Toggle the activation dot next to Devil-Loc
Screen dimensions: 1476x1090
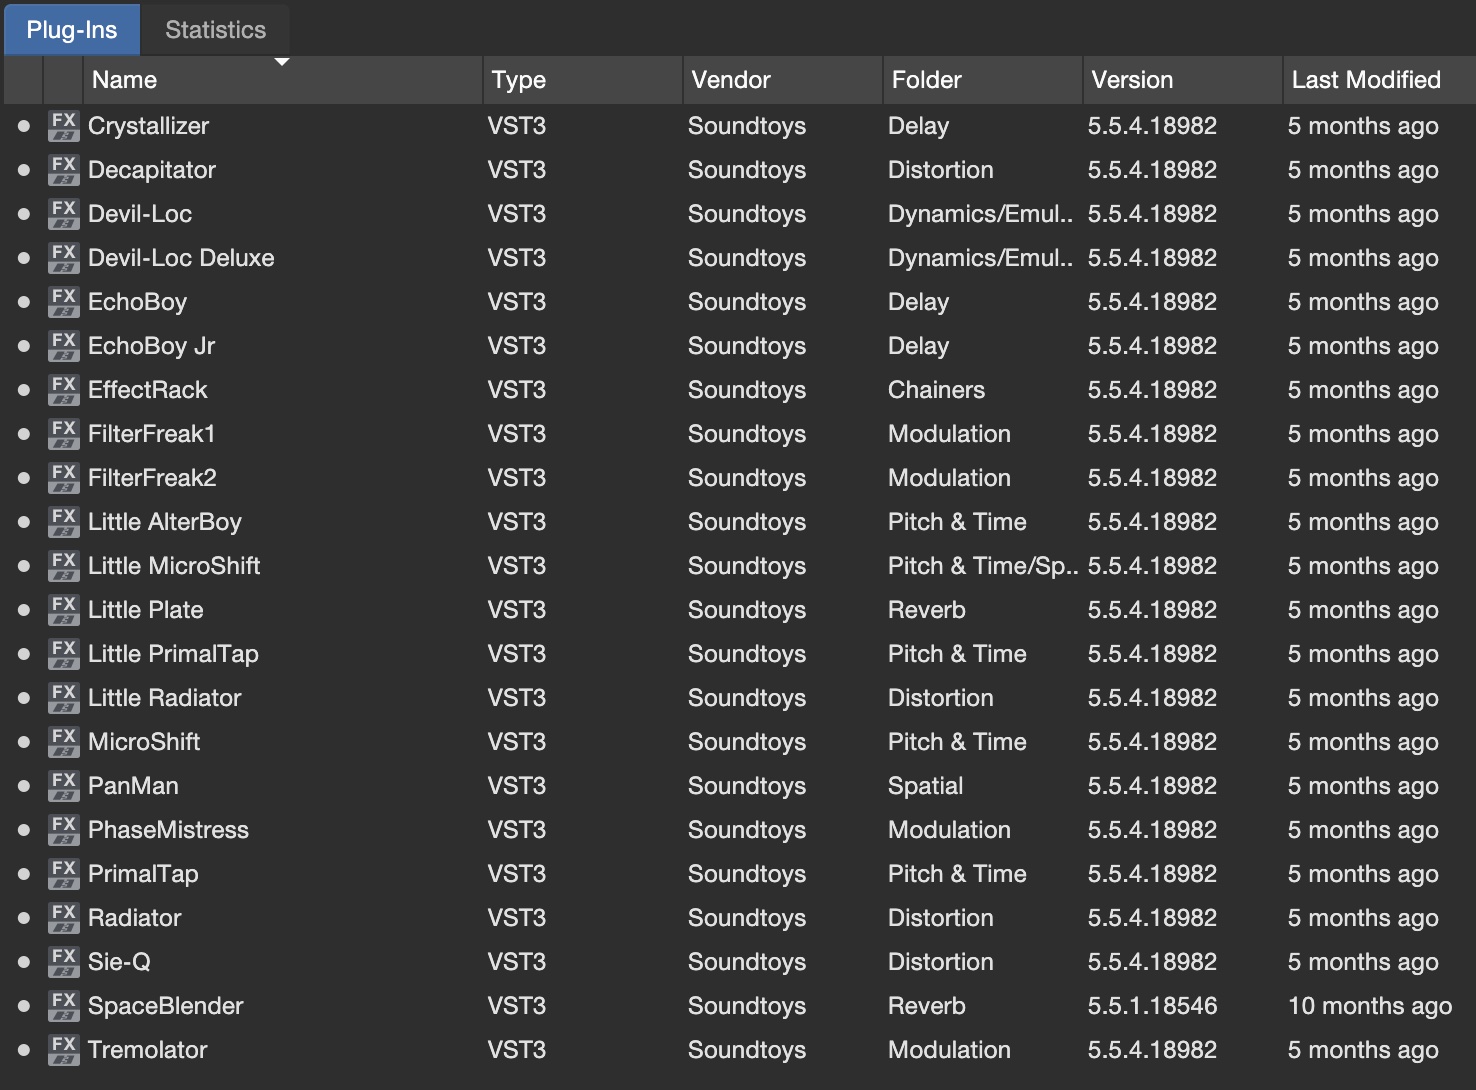tap(23, 214)
